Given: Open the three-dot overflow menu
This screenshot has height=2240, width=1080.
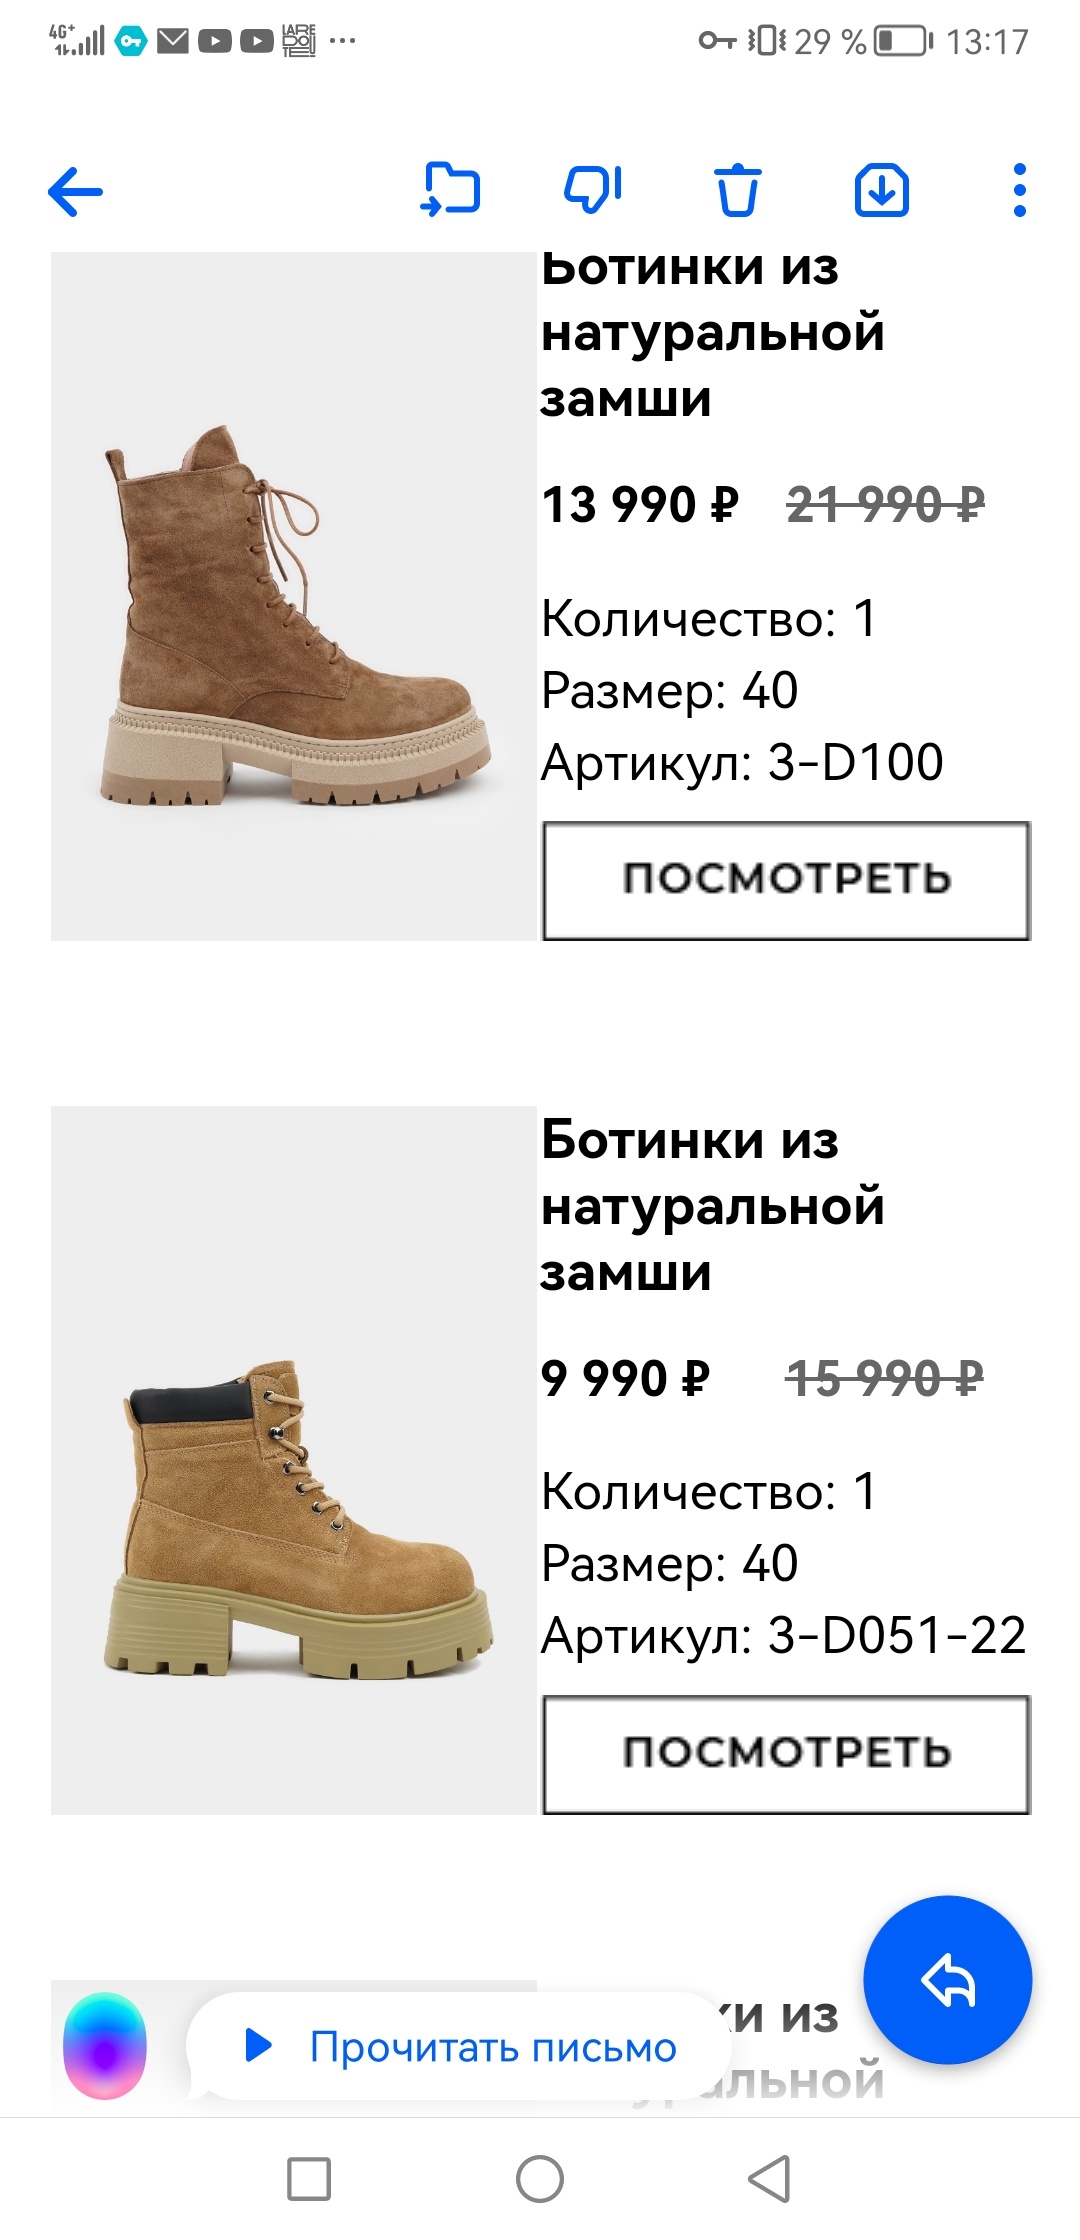Looking at the screenshot, I should click(x=1019, y=190).
